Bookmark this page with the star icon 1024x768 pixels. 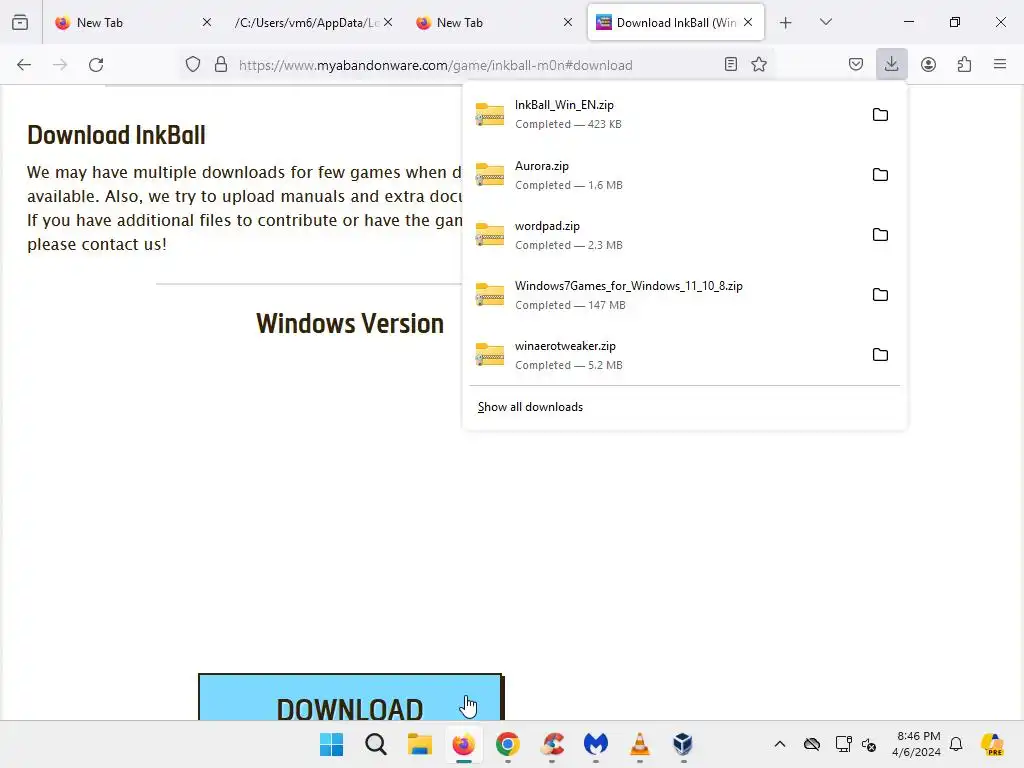pyautogui.click(x=759, y=64)
